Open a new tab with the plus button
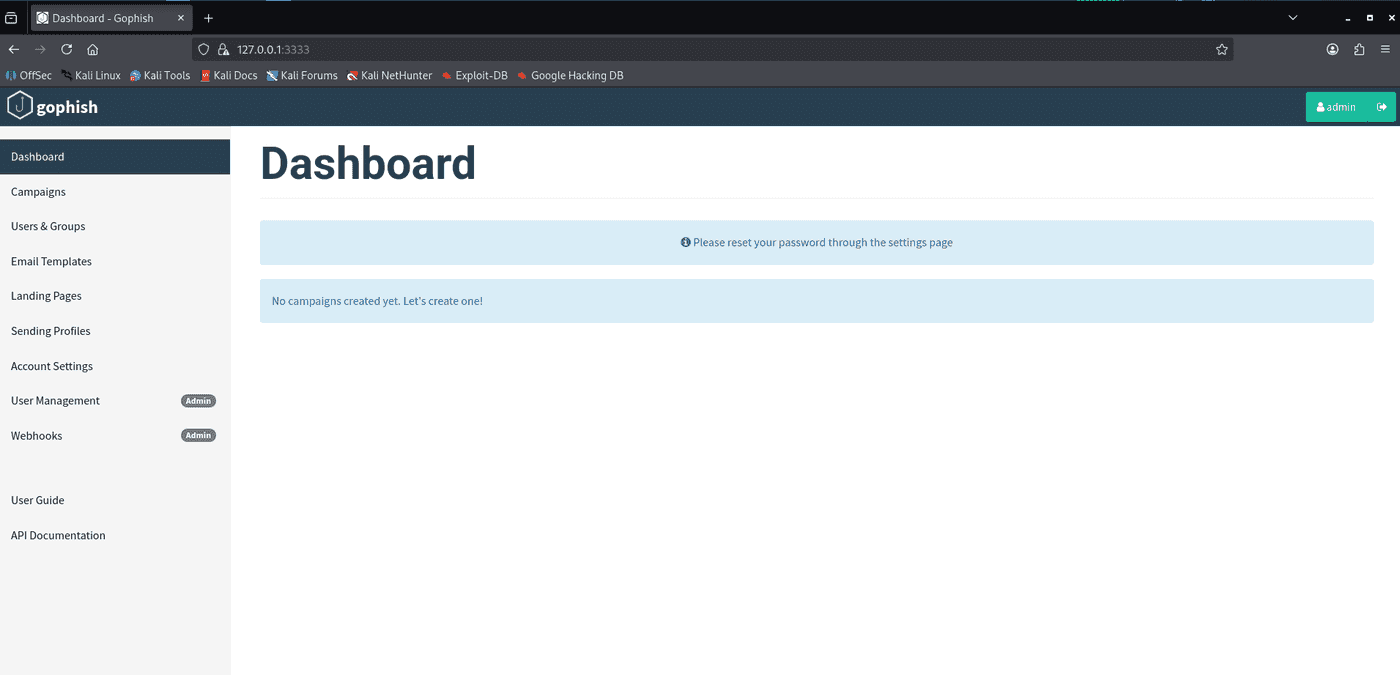 coord(208,18)
